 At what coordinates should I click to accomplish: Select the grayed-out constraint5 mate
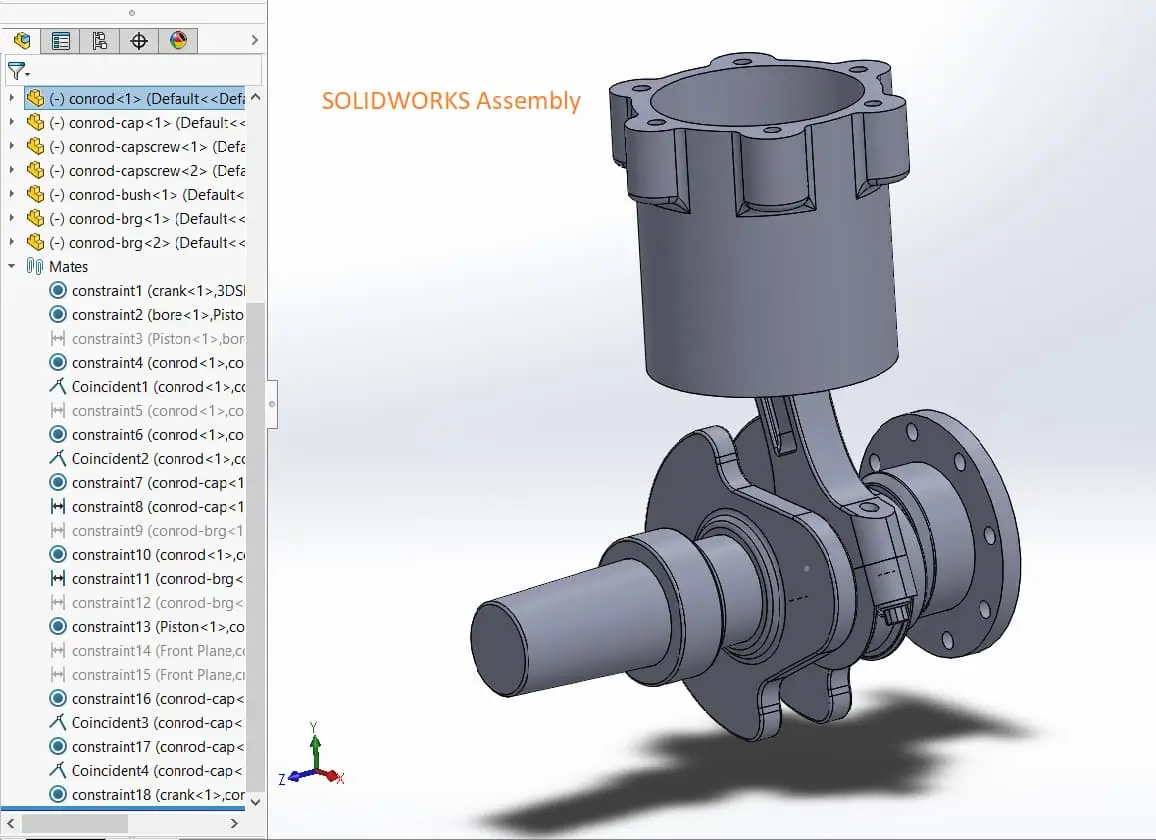click(140, 410)
